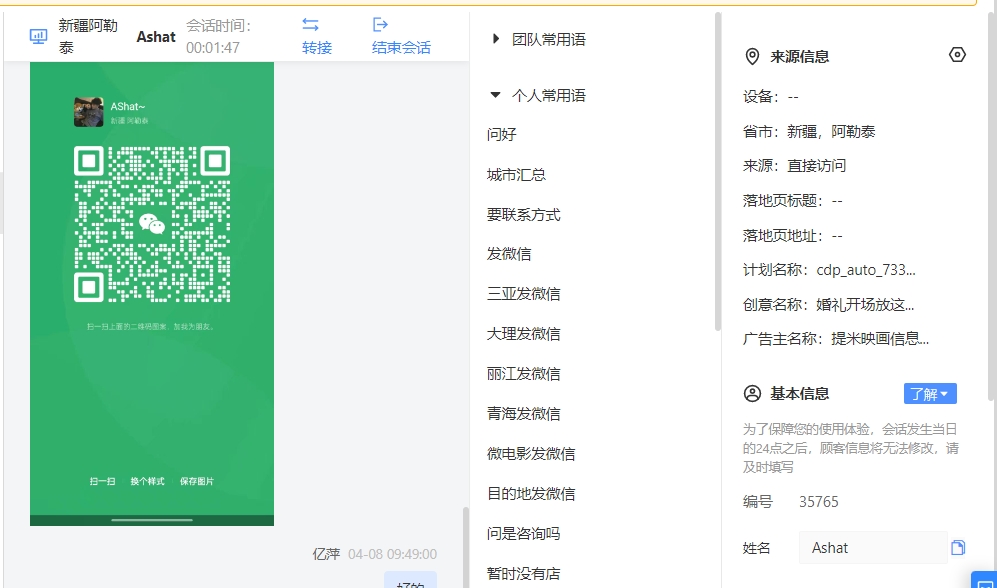
Task: Copy the name using the icon beside Ashat
Action: tap(958, 547)
